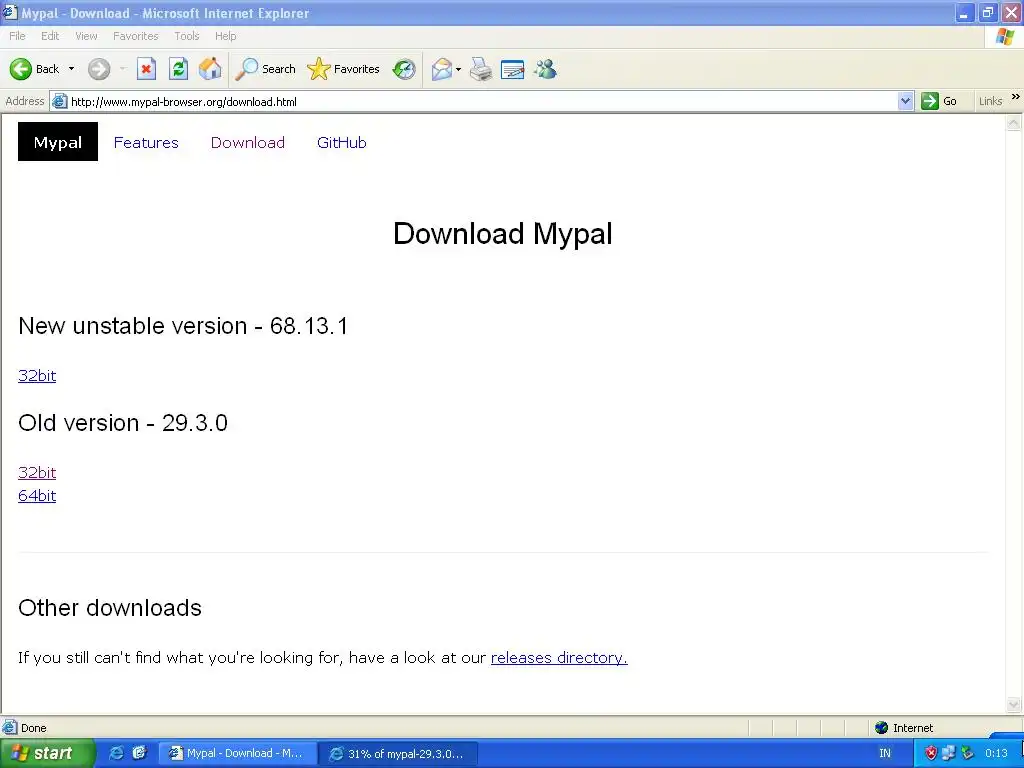Download 32bit unstable version 68.13.1
1024x768 pixels.
pyautogui.click(x=37, y=376)
